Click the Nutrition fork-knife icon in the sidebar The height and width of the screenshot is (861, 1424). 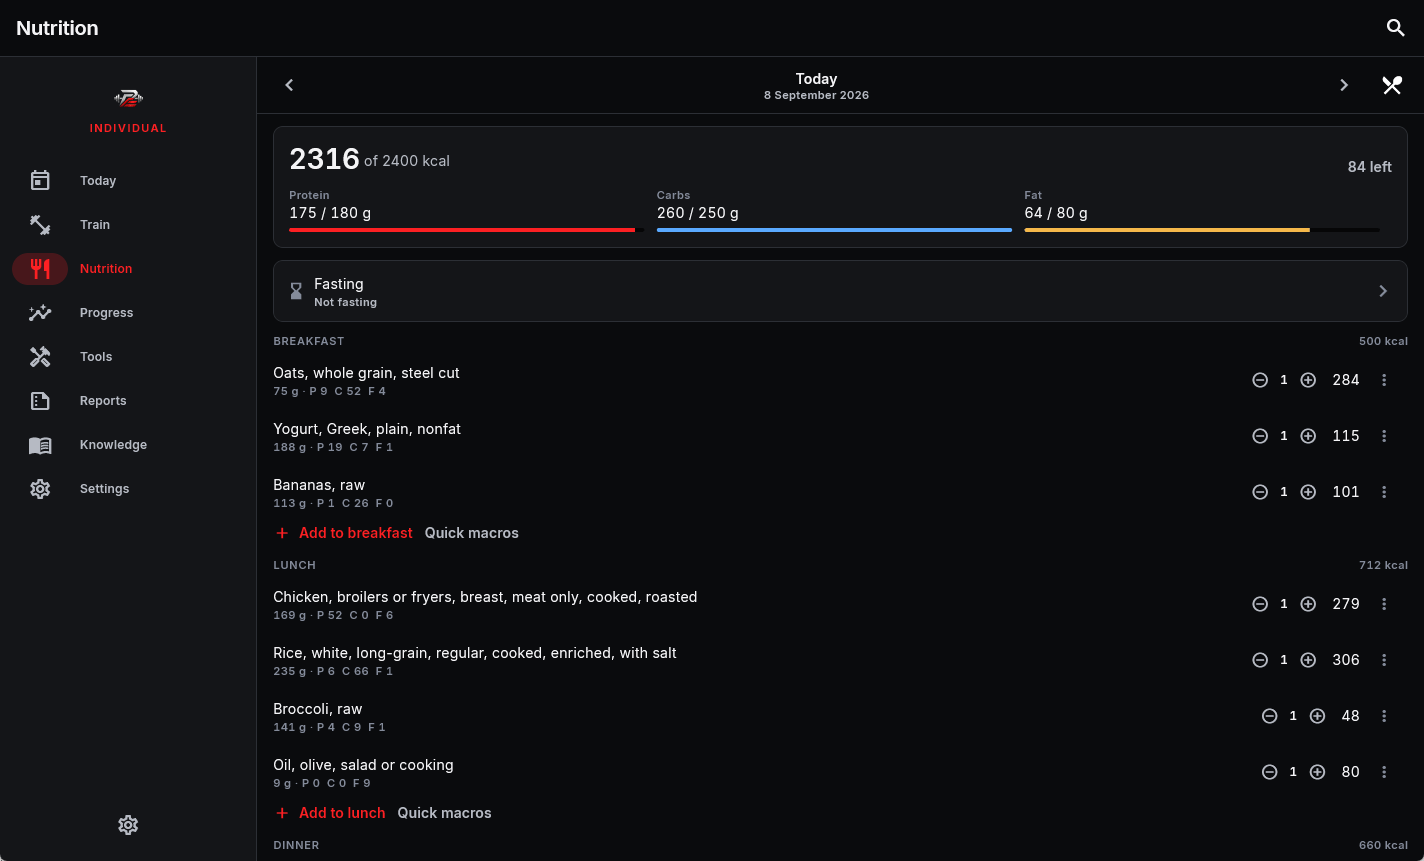pos(40,269)
